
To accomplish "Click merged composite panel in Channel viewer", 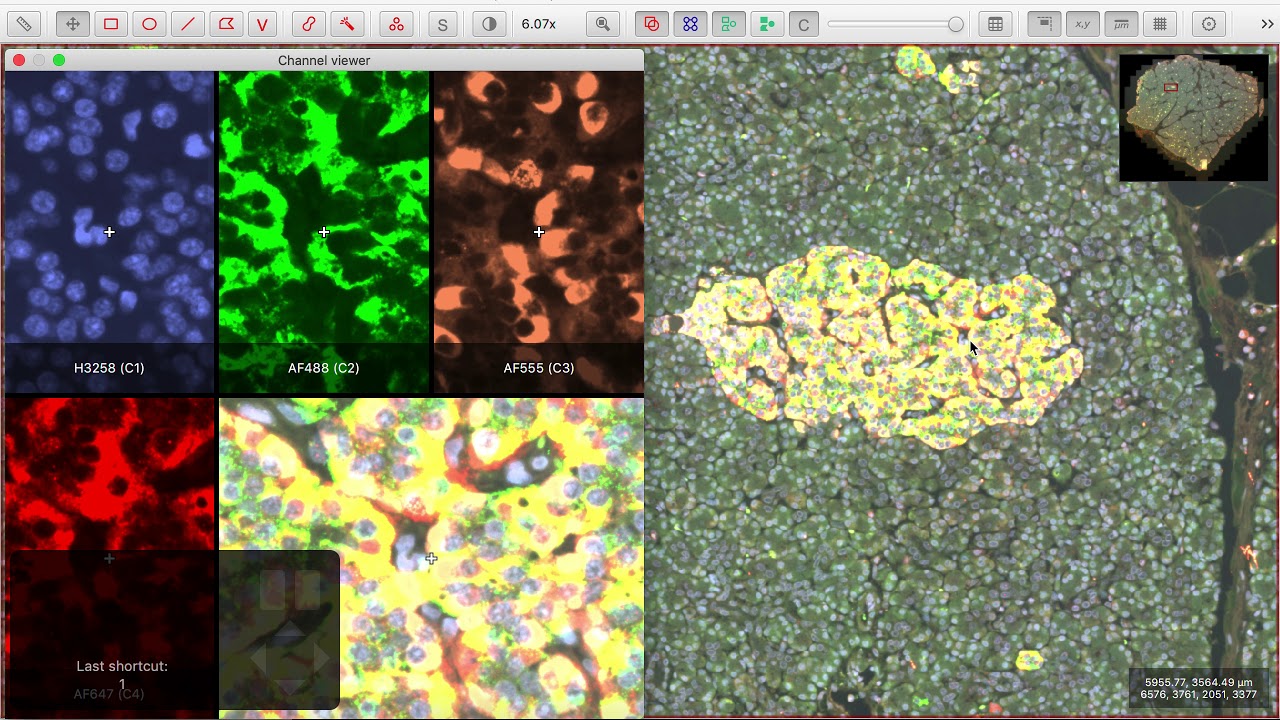I will click(431, 557).
